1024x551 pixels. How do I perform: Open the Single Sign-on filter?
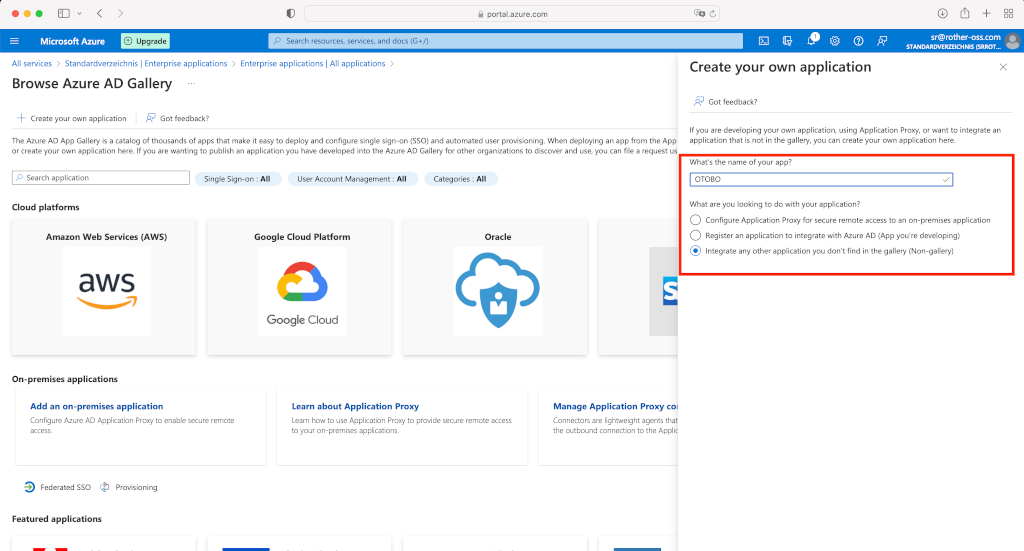[x=238, y=179]
